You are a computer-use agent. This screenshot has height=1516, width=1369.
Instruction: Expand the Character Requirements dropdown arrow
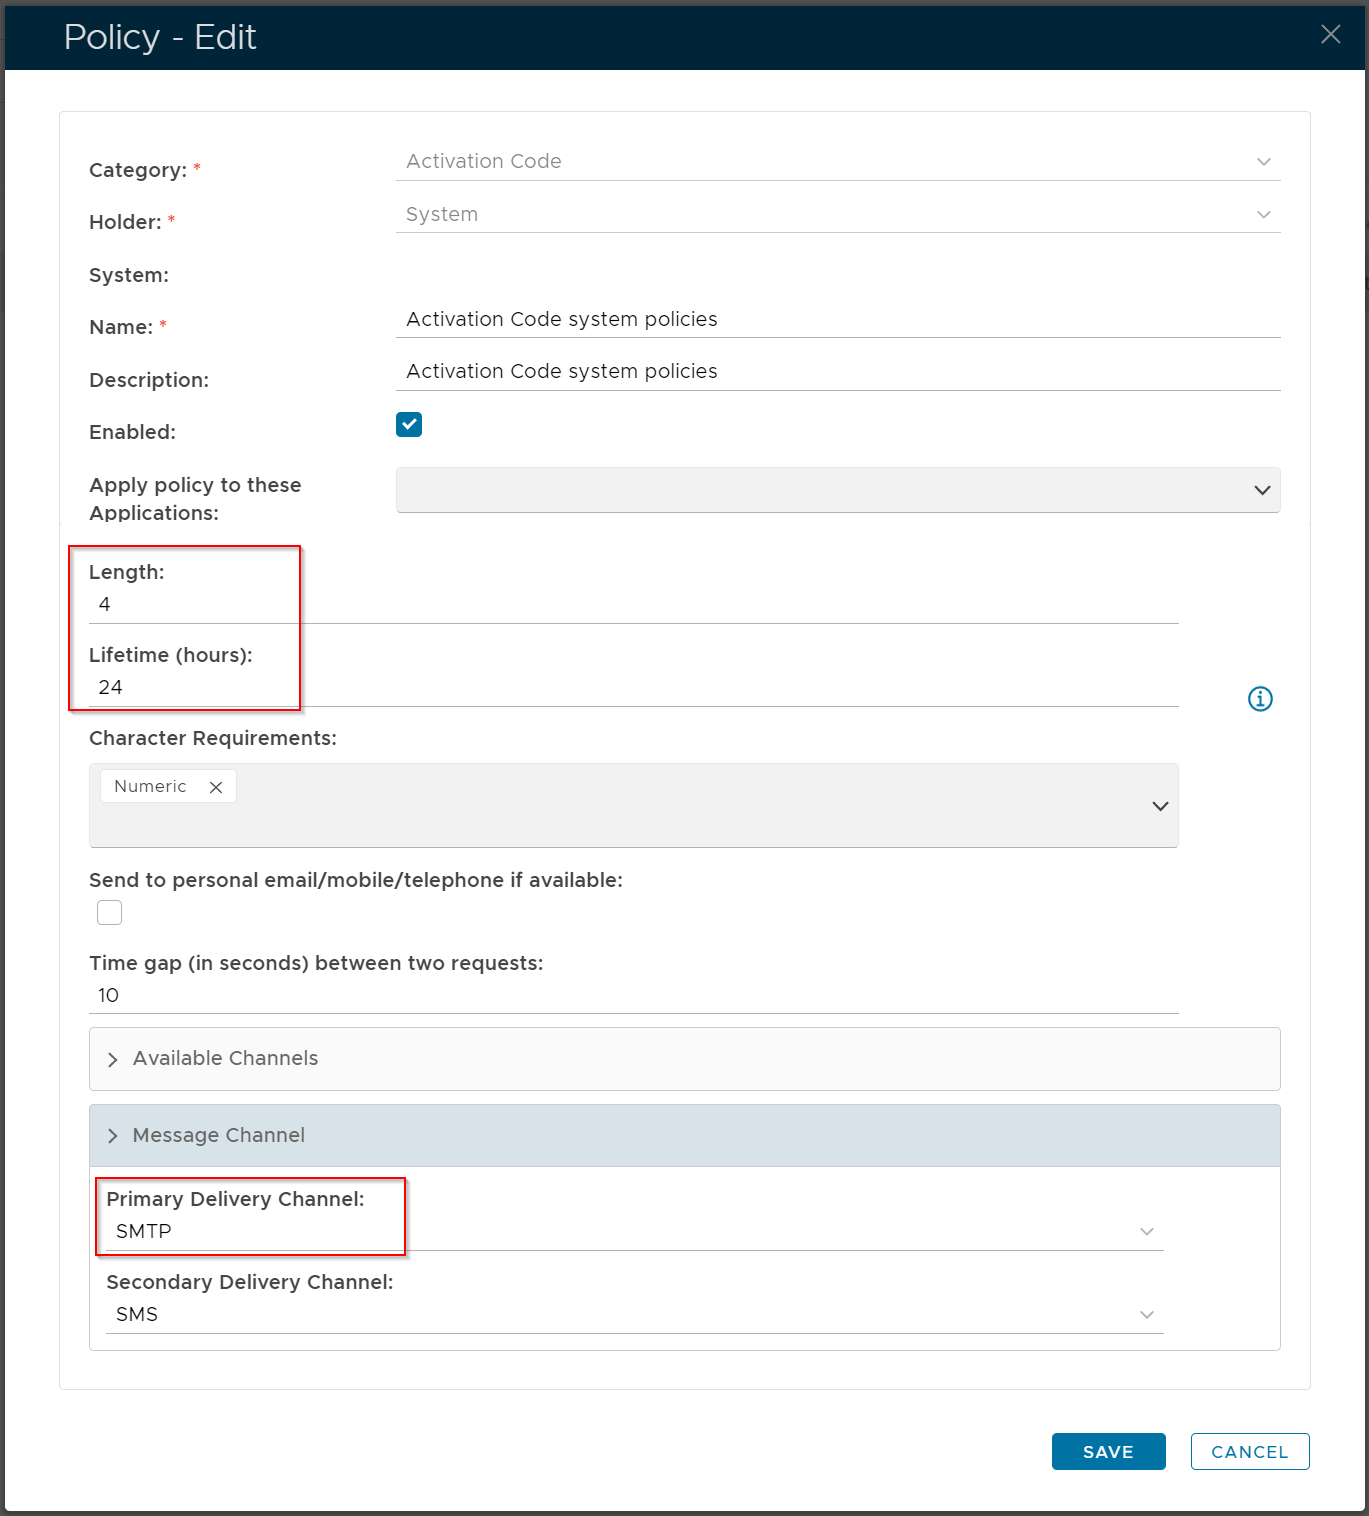coord(1160,806)
